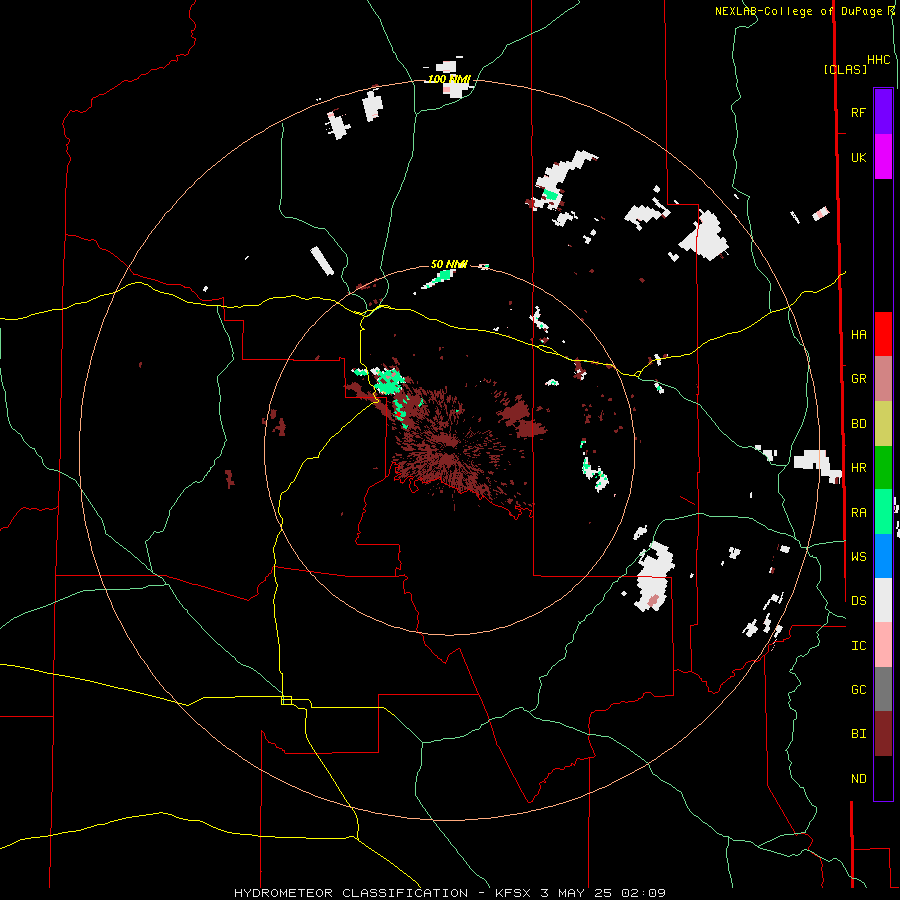This screenshot has height=900, width=900.
Task: Click the bright green RA legend swatch
Action: tap(883, 512)
